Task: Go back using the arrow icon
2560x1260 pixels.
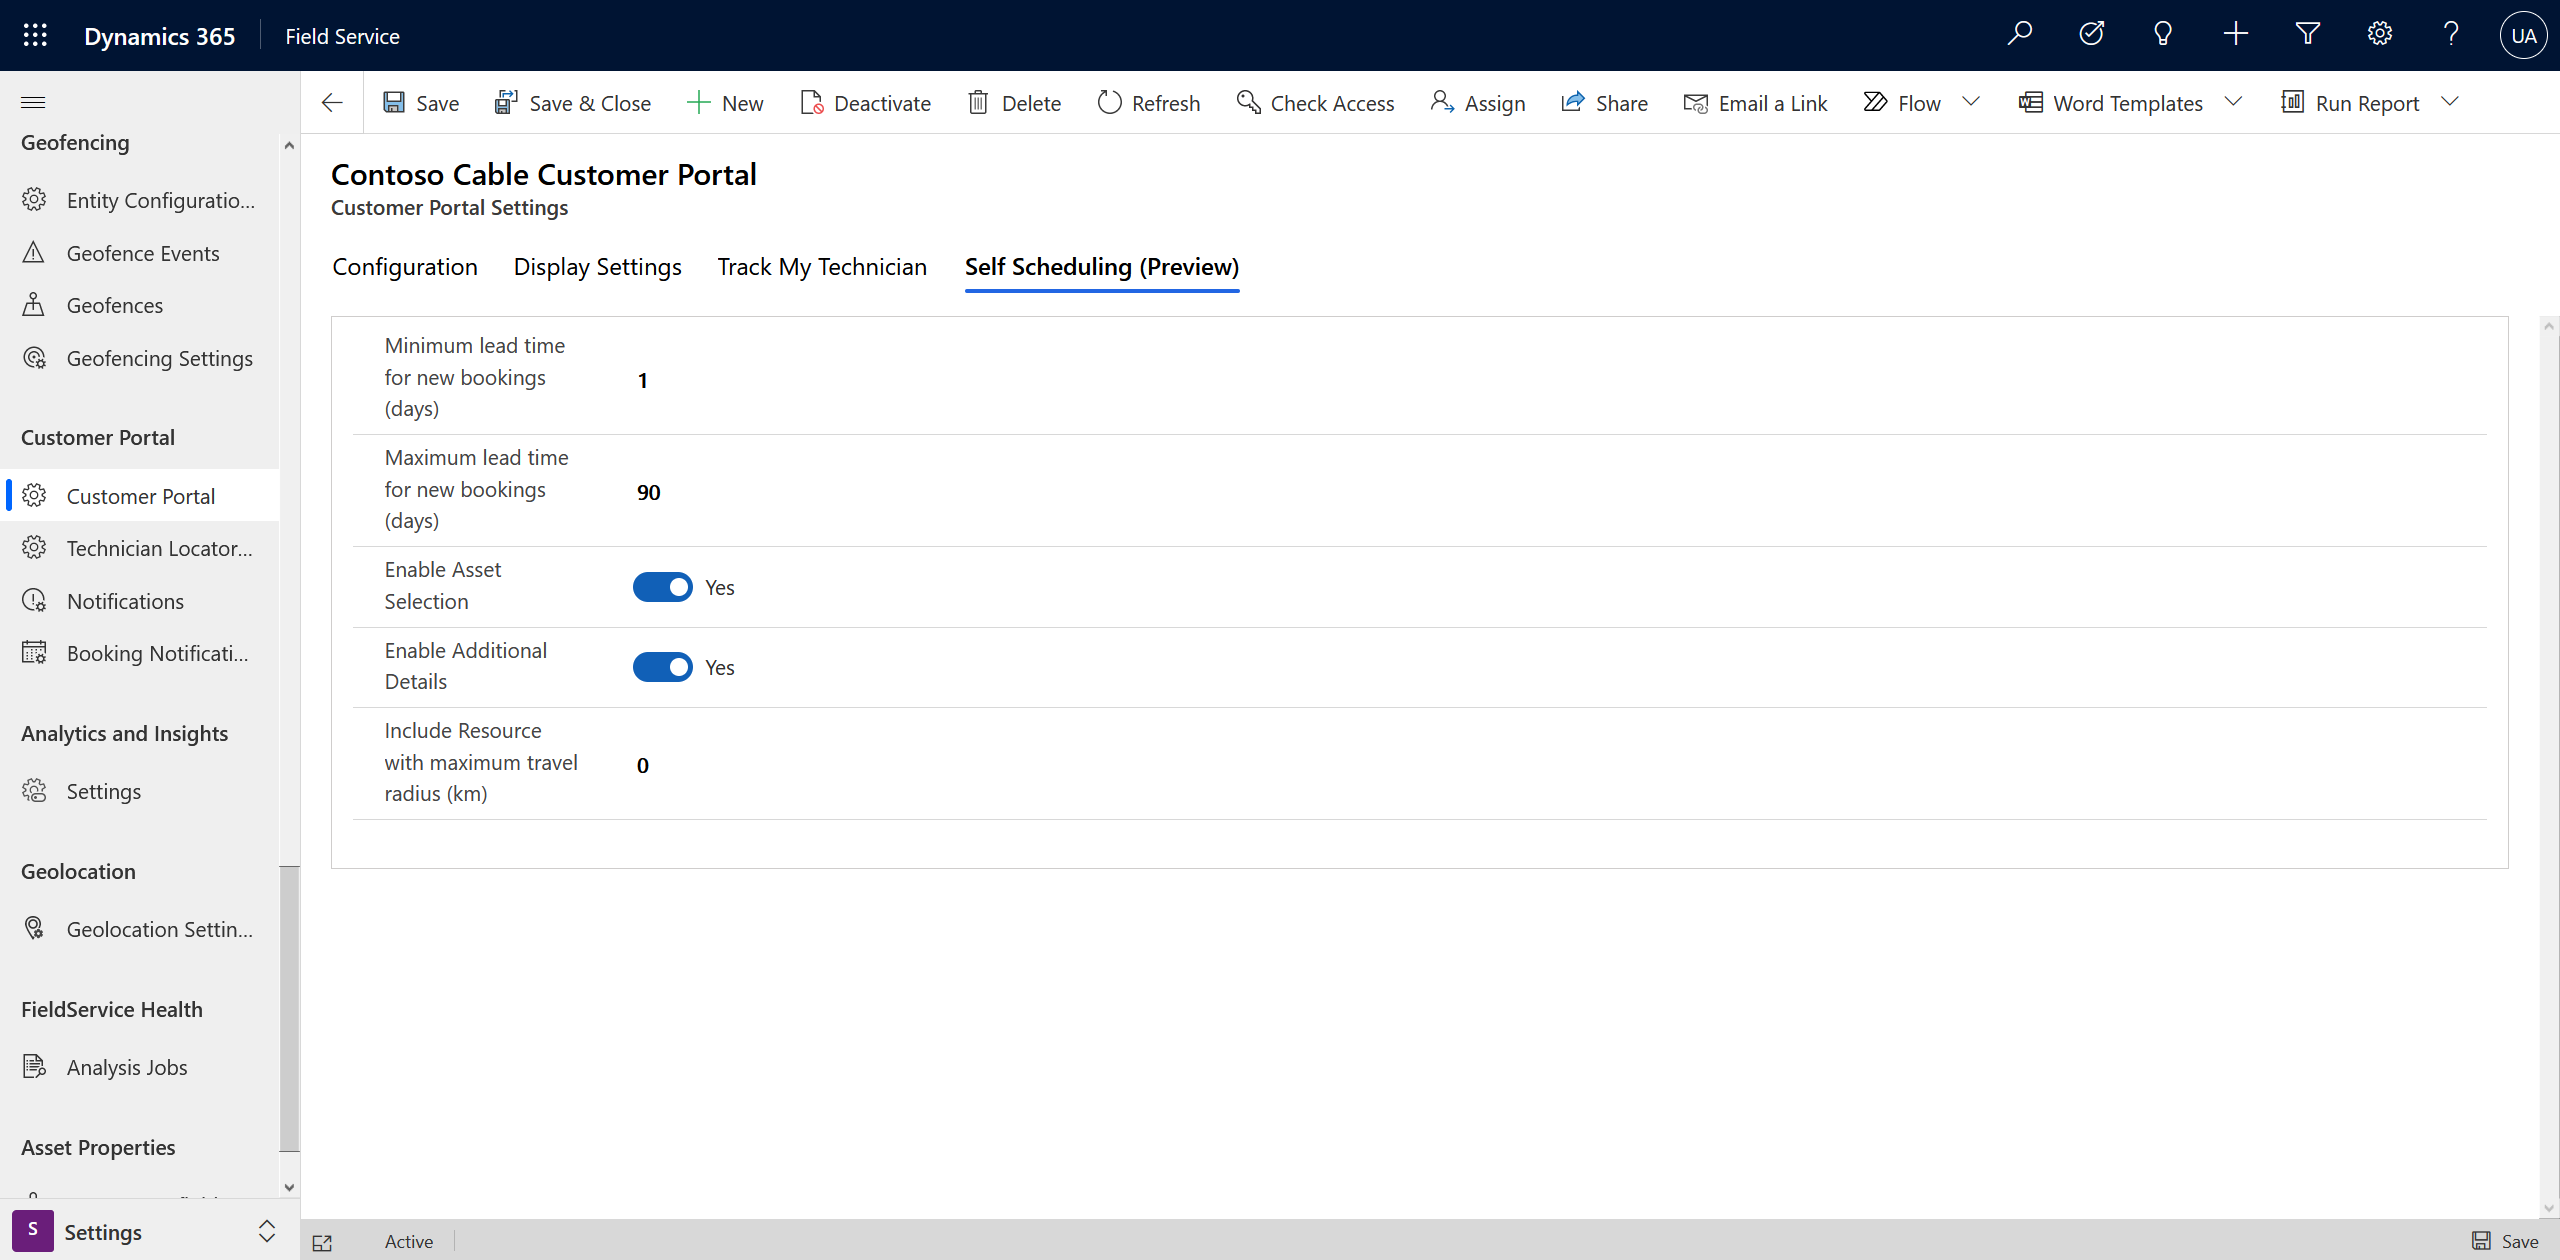Action: click(332, 103)
